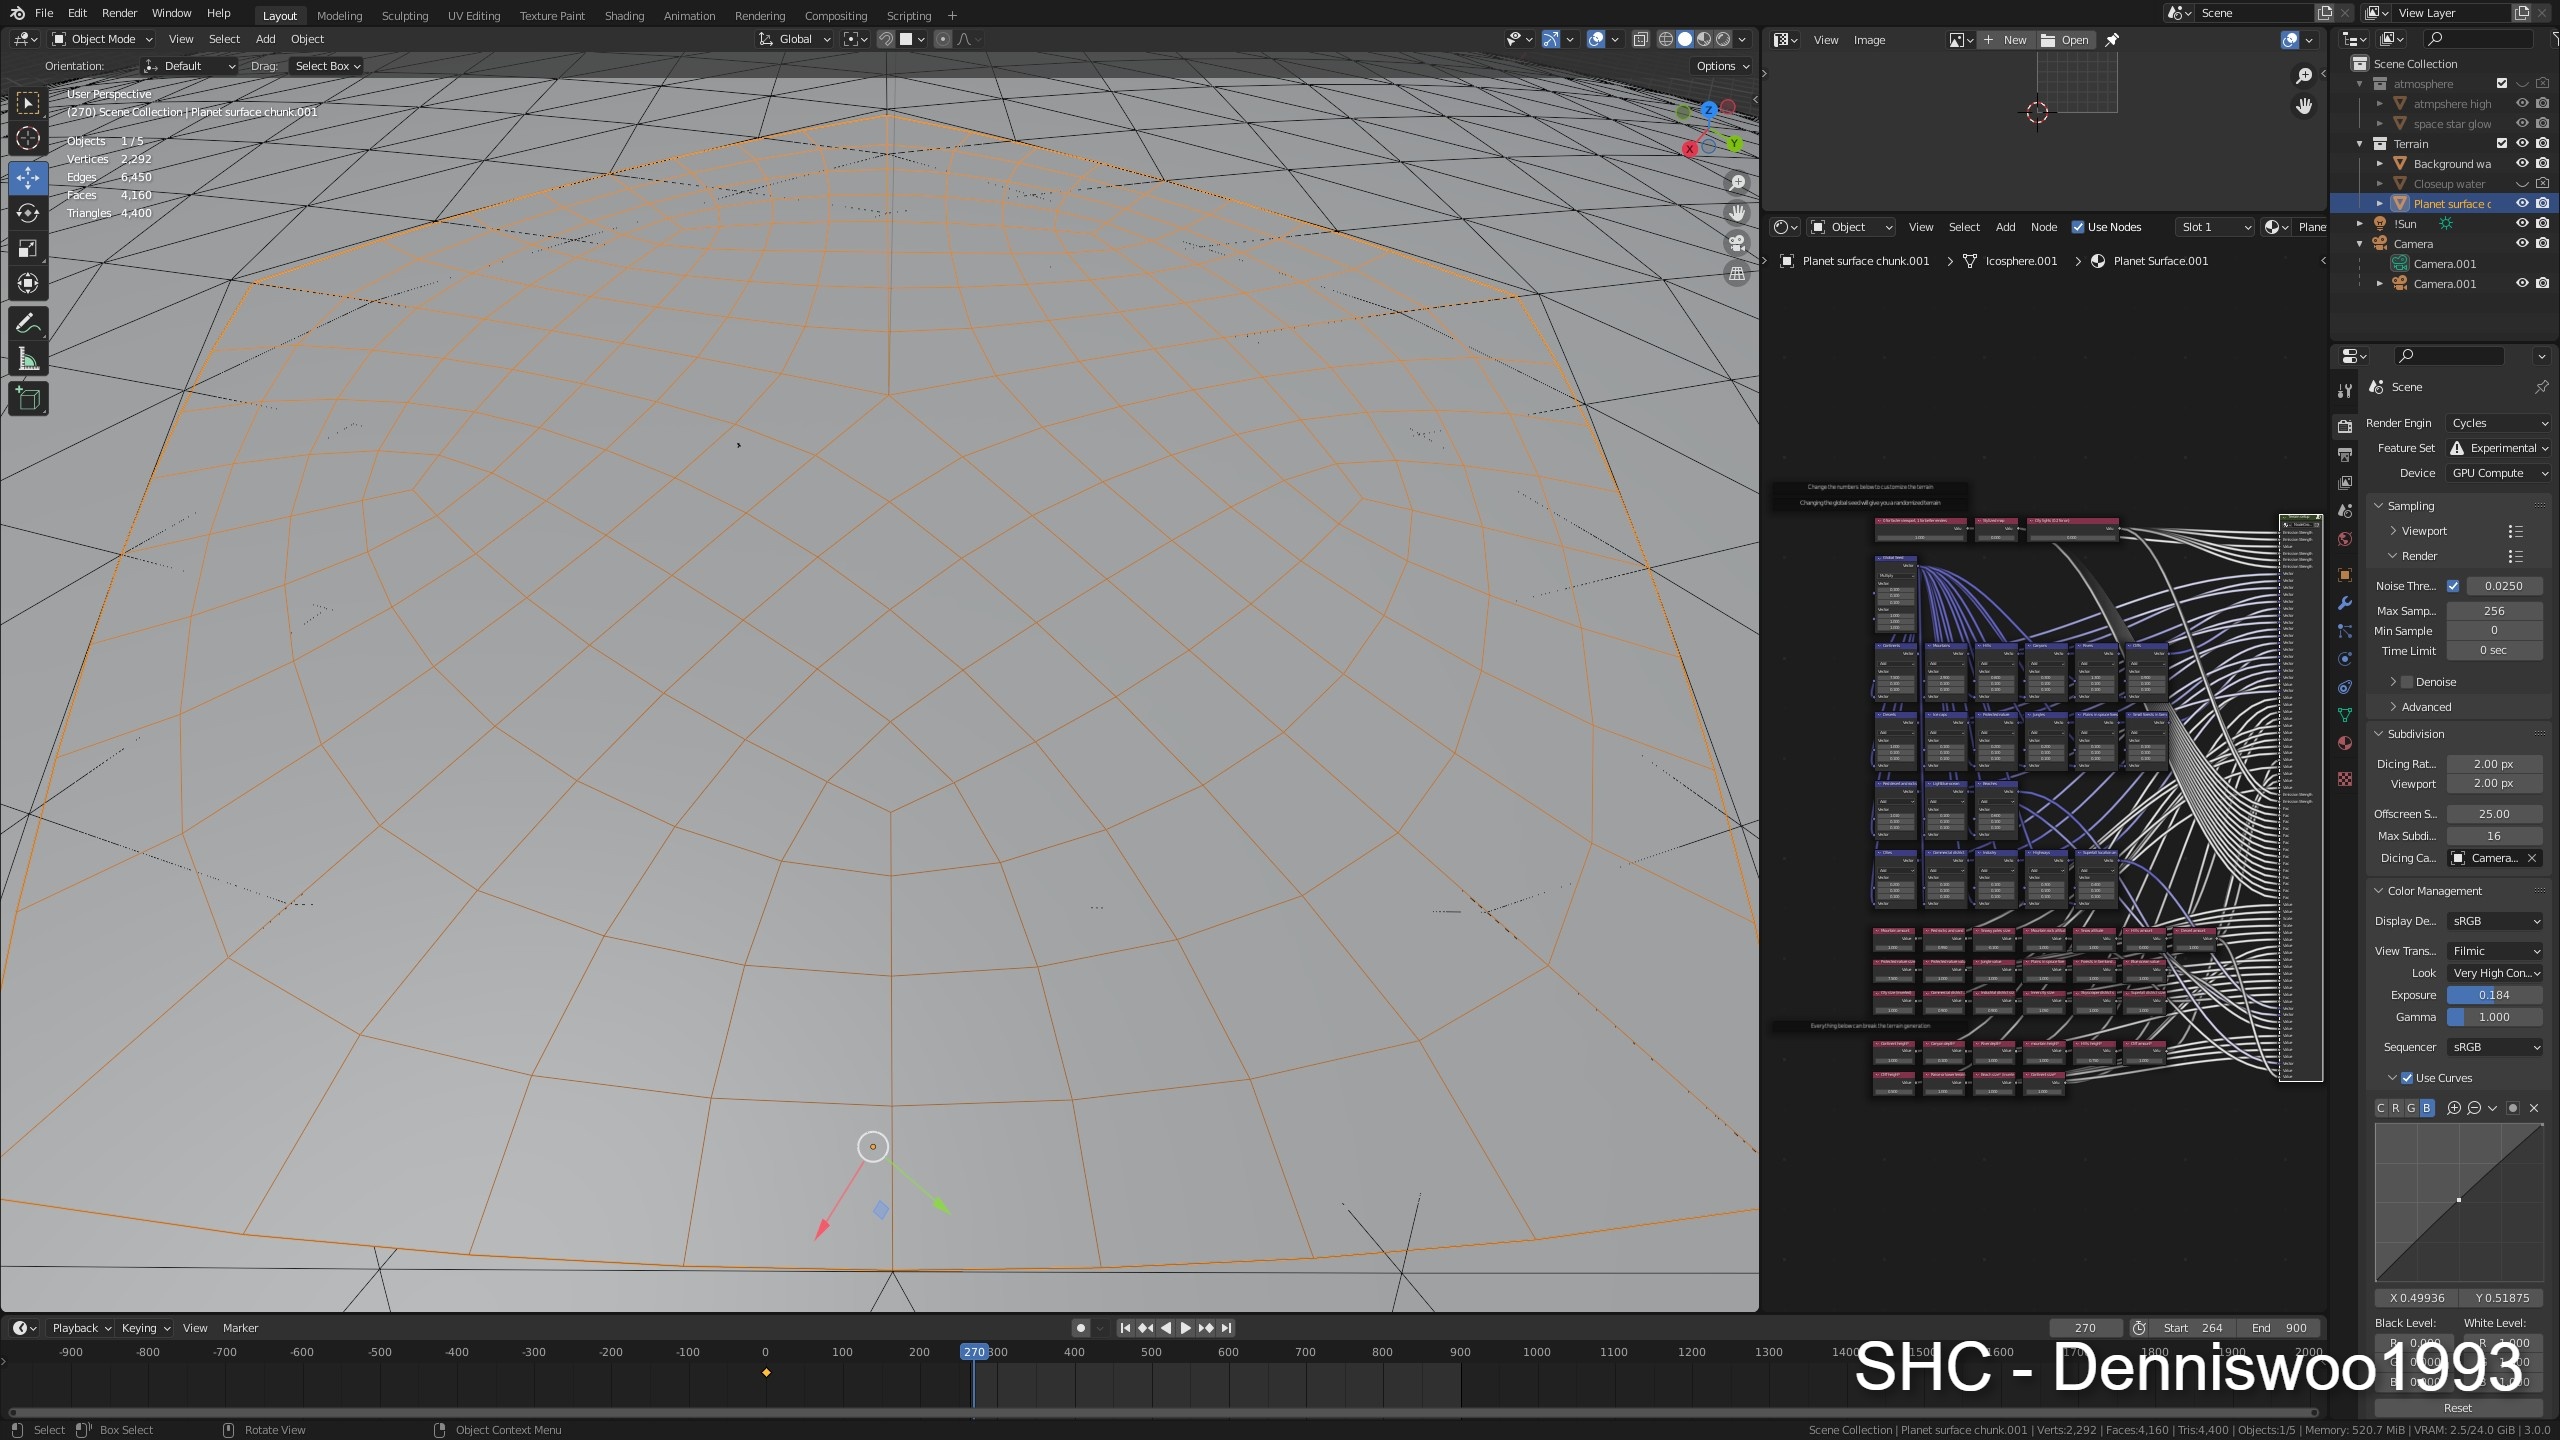Pick the Annotate tool
The width and height of the screenshot is (2560, 1440).
27,321
